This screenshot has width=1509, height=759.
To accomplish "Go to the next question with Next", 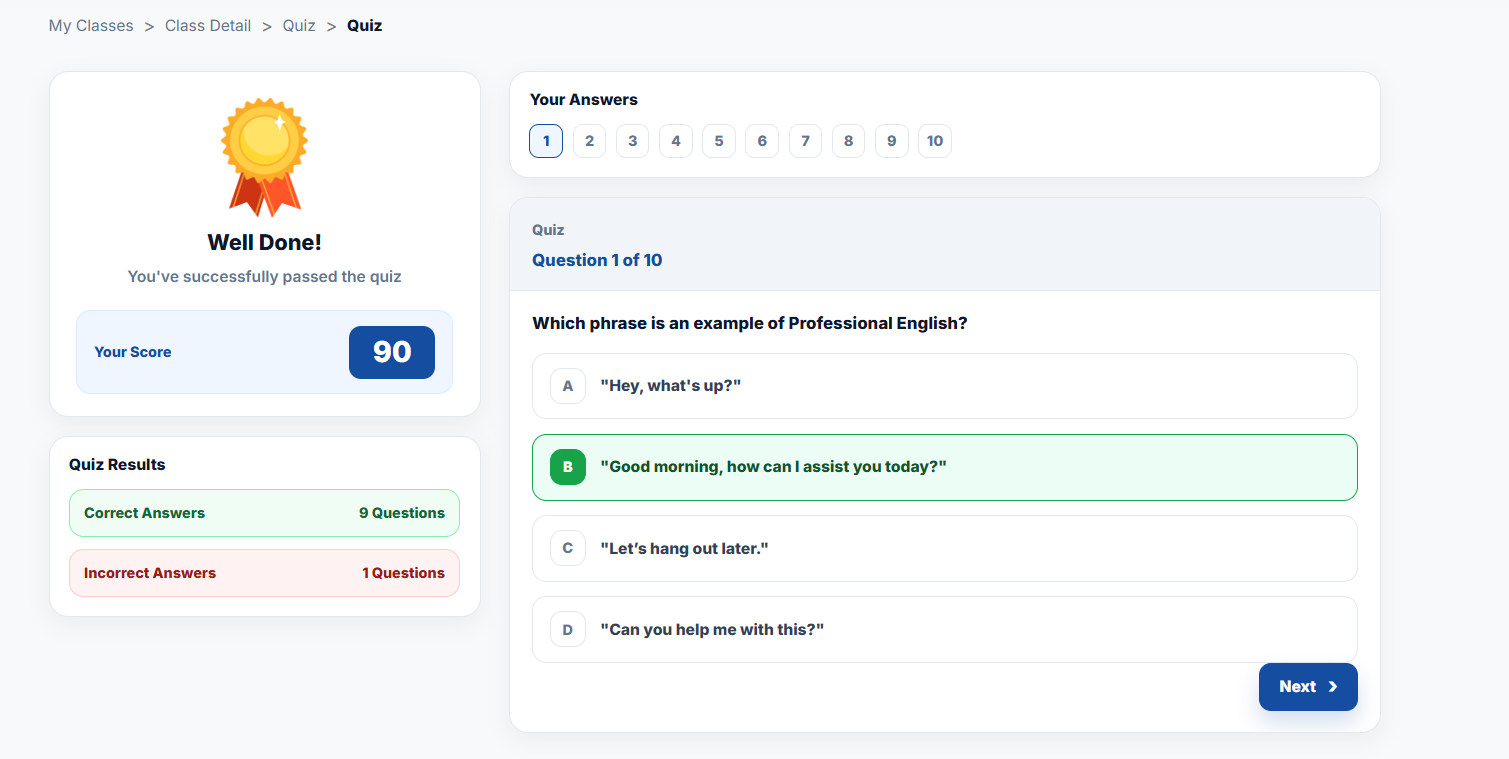I will point(1308,687).
